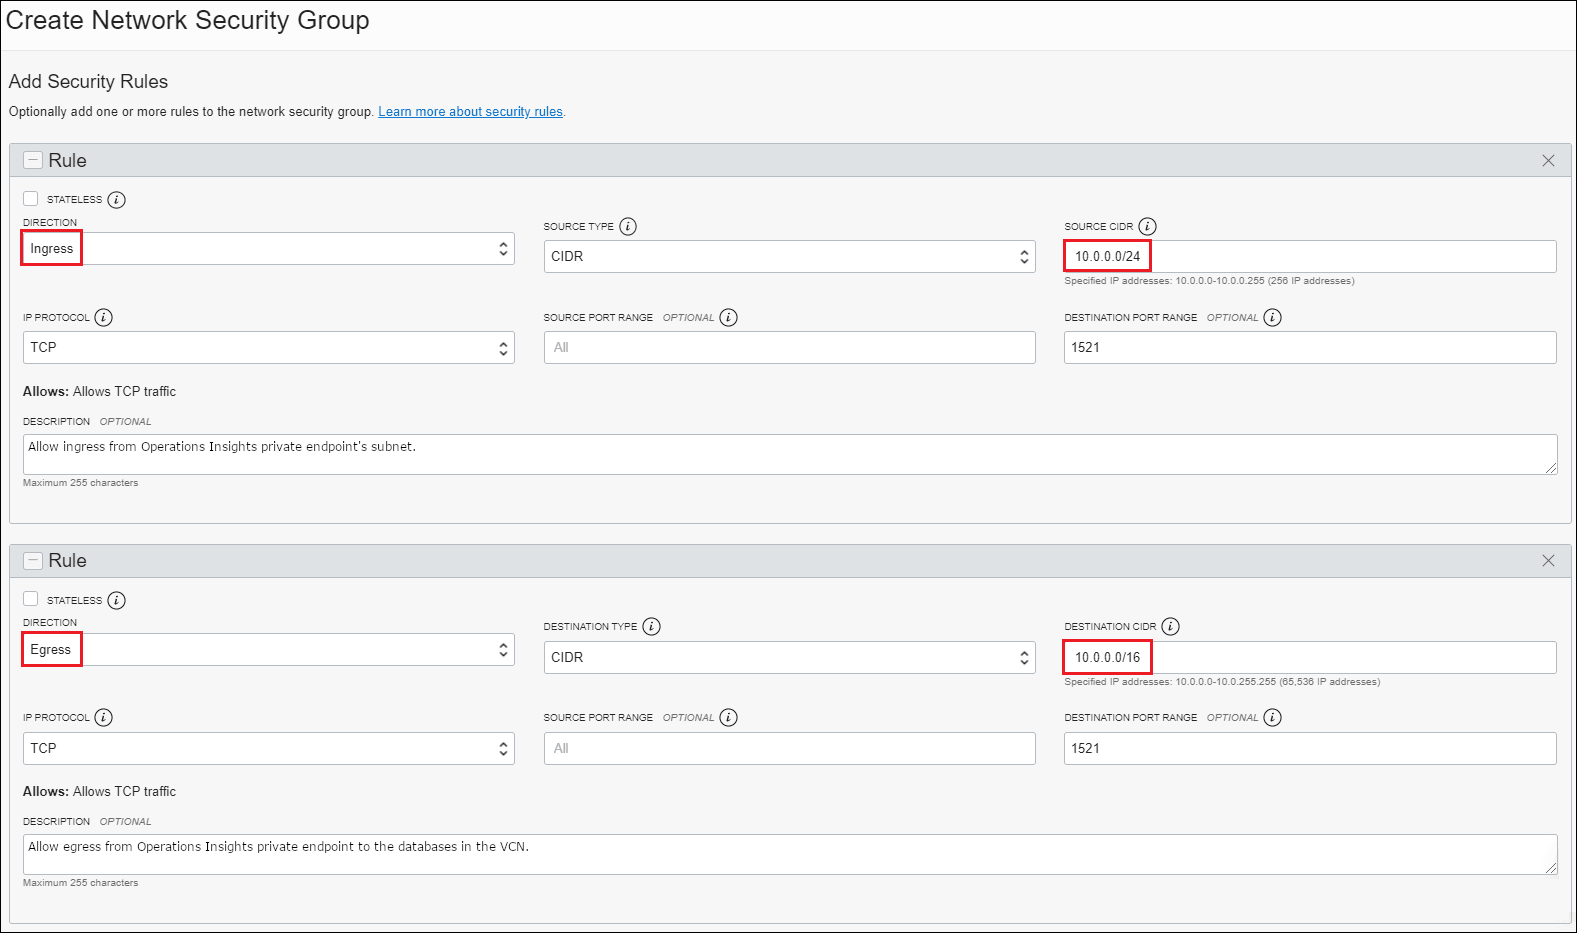Collapse the first Rule panel
Image resolution: width=1577 pixels, height=933 pixels.
pos(33,161)
